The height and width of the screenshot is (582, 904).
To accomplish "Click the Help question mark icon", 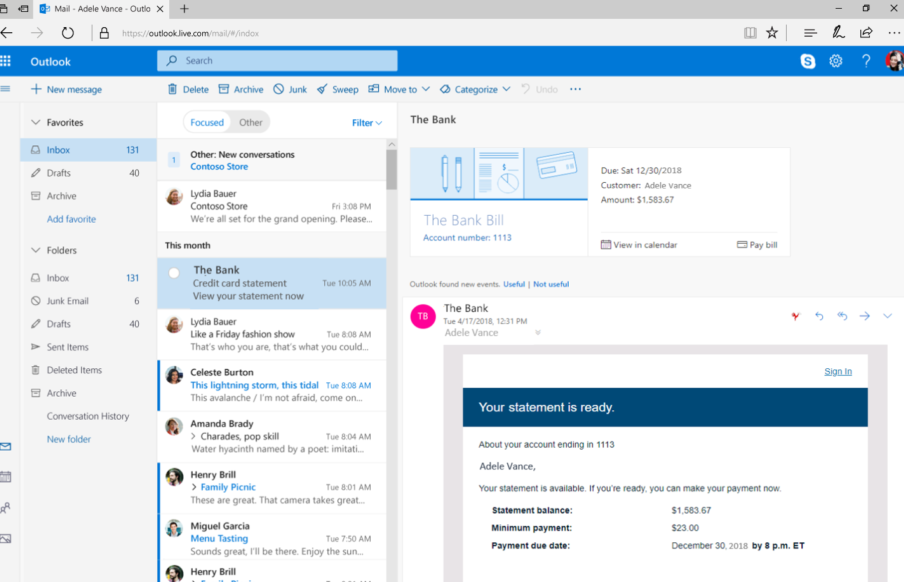I will tap(866, 61).
